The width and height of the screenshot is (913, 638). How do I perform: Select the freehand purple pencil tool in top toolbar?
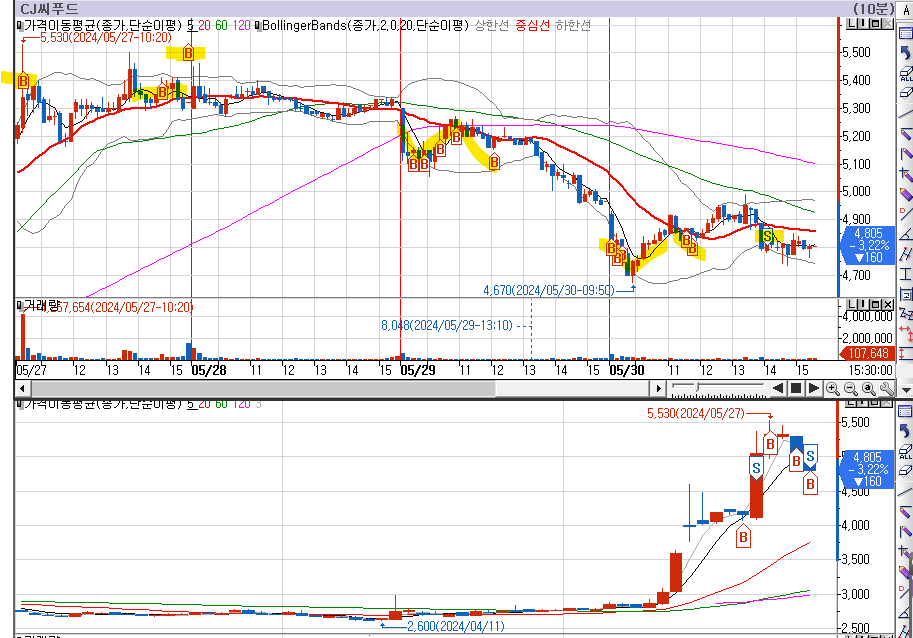pos(905,194)
